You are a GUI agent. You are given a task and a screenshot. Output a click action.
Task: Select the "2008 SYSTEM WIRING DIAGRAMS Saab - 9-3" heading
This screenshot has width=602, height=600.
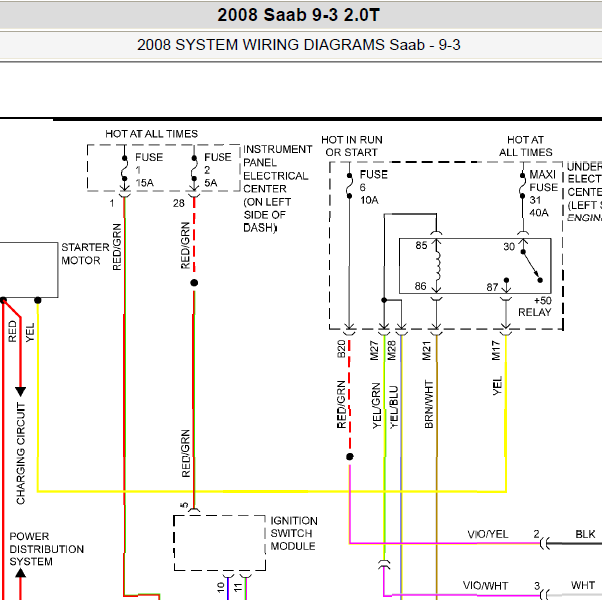click(x=298, y=45)
